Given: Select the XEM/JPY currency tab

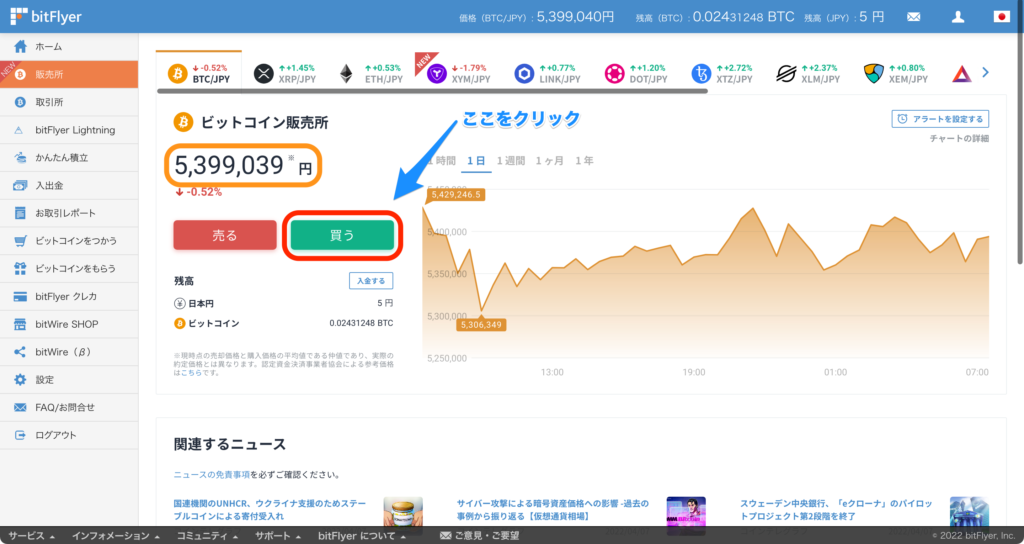Looking at the screenshot, I should click(895, 73).
